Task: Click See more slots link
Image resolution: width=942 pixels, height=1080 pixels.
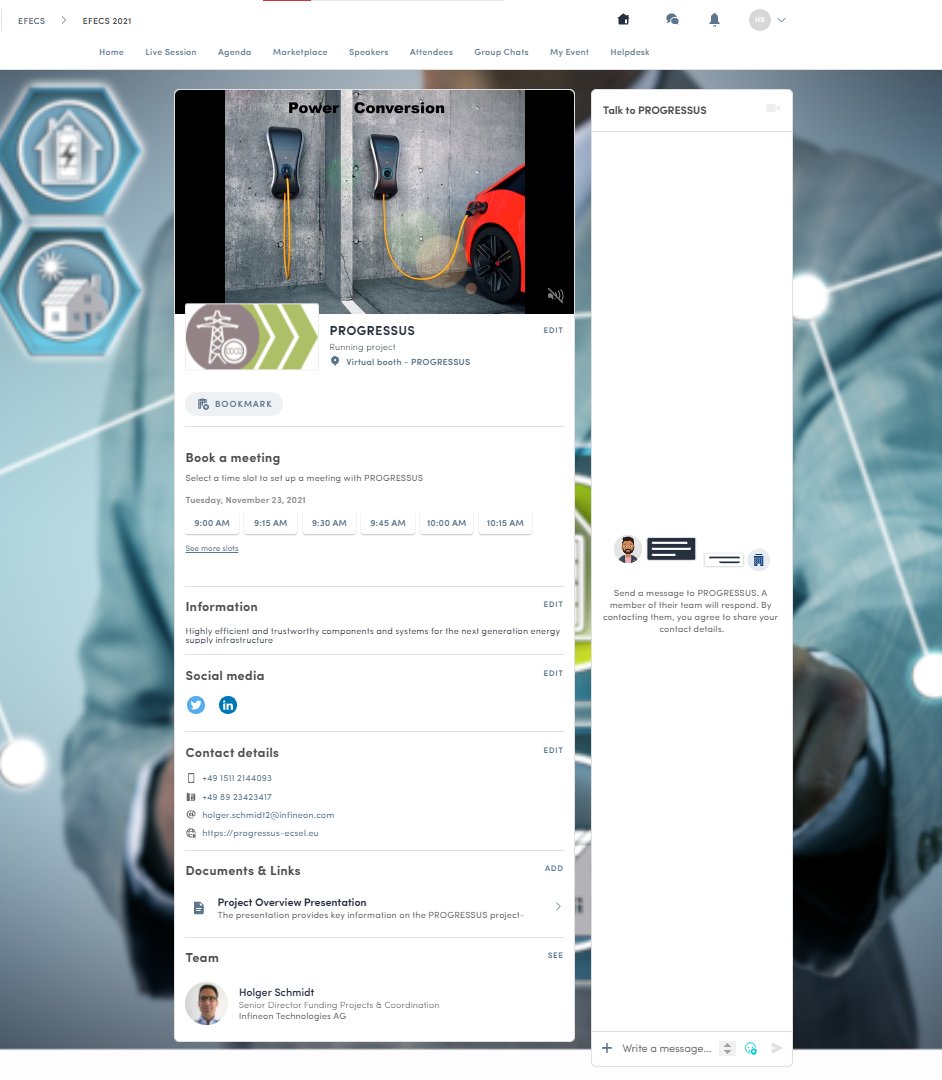Action: (x=211, y=548)
